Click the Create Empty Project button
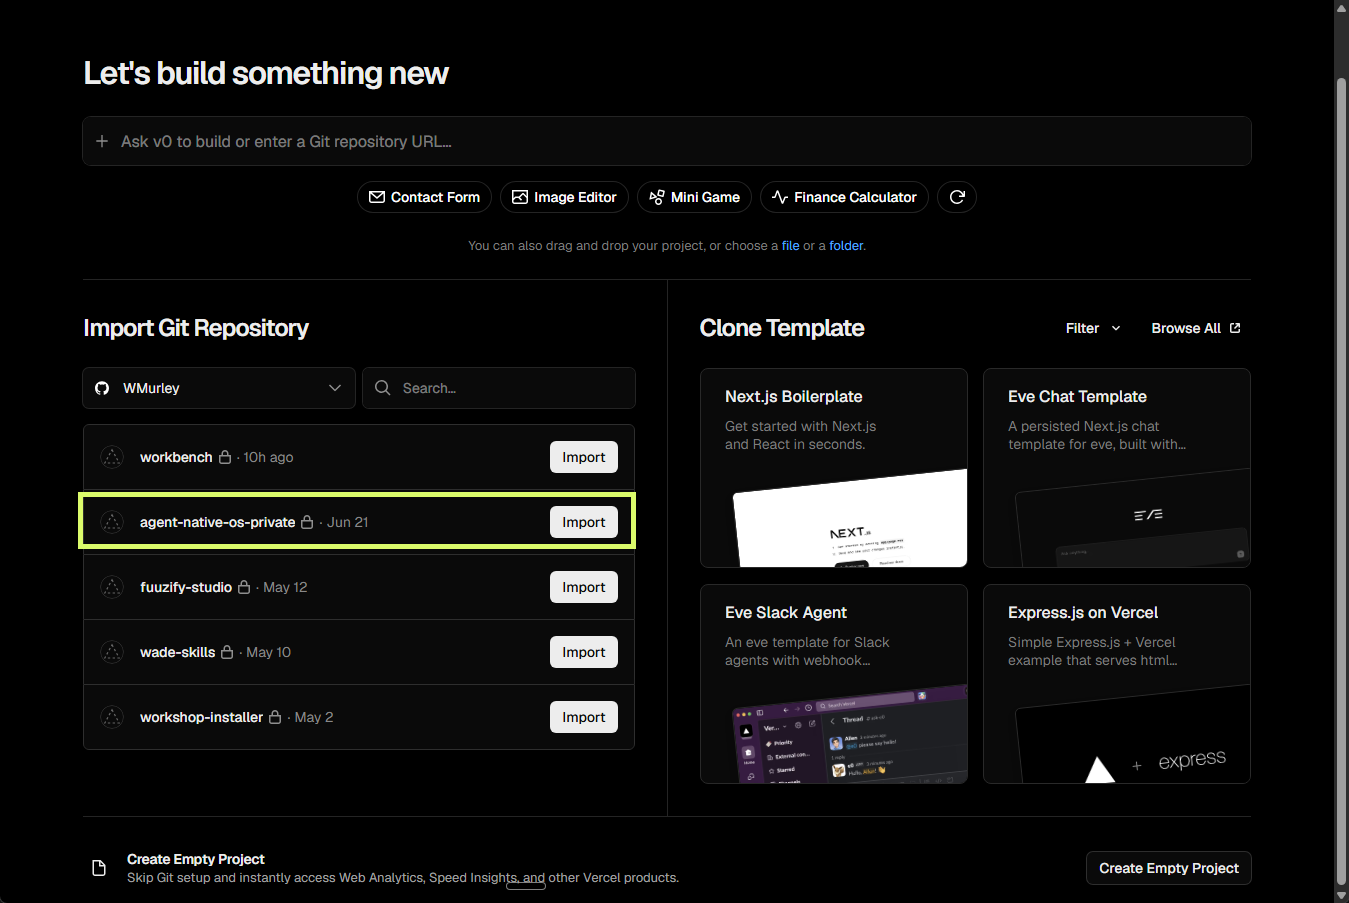Viewport: 1349px width, 903px height. pyautogui.click(x=1168, y=868)
